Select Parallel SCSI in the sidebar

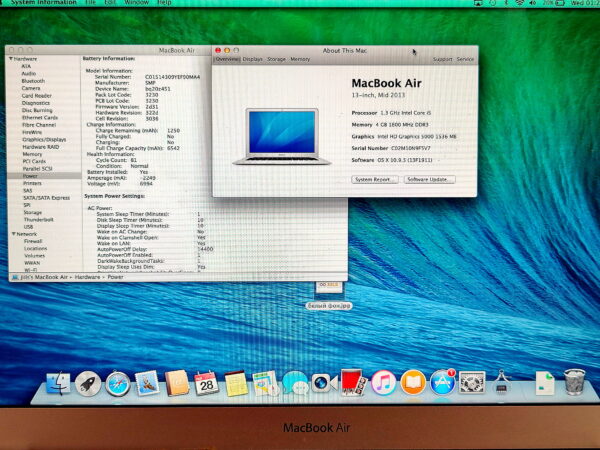pyautogui.click(x=38, y=169)
